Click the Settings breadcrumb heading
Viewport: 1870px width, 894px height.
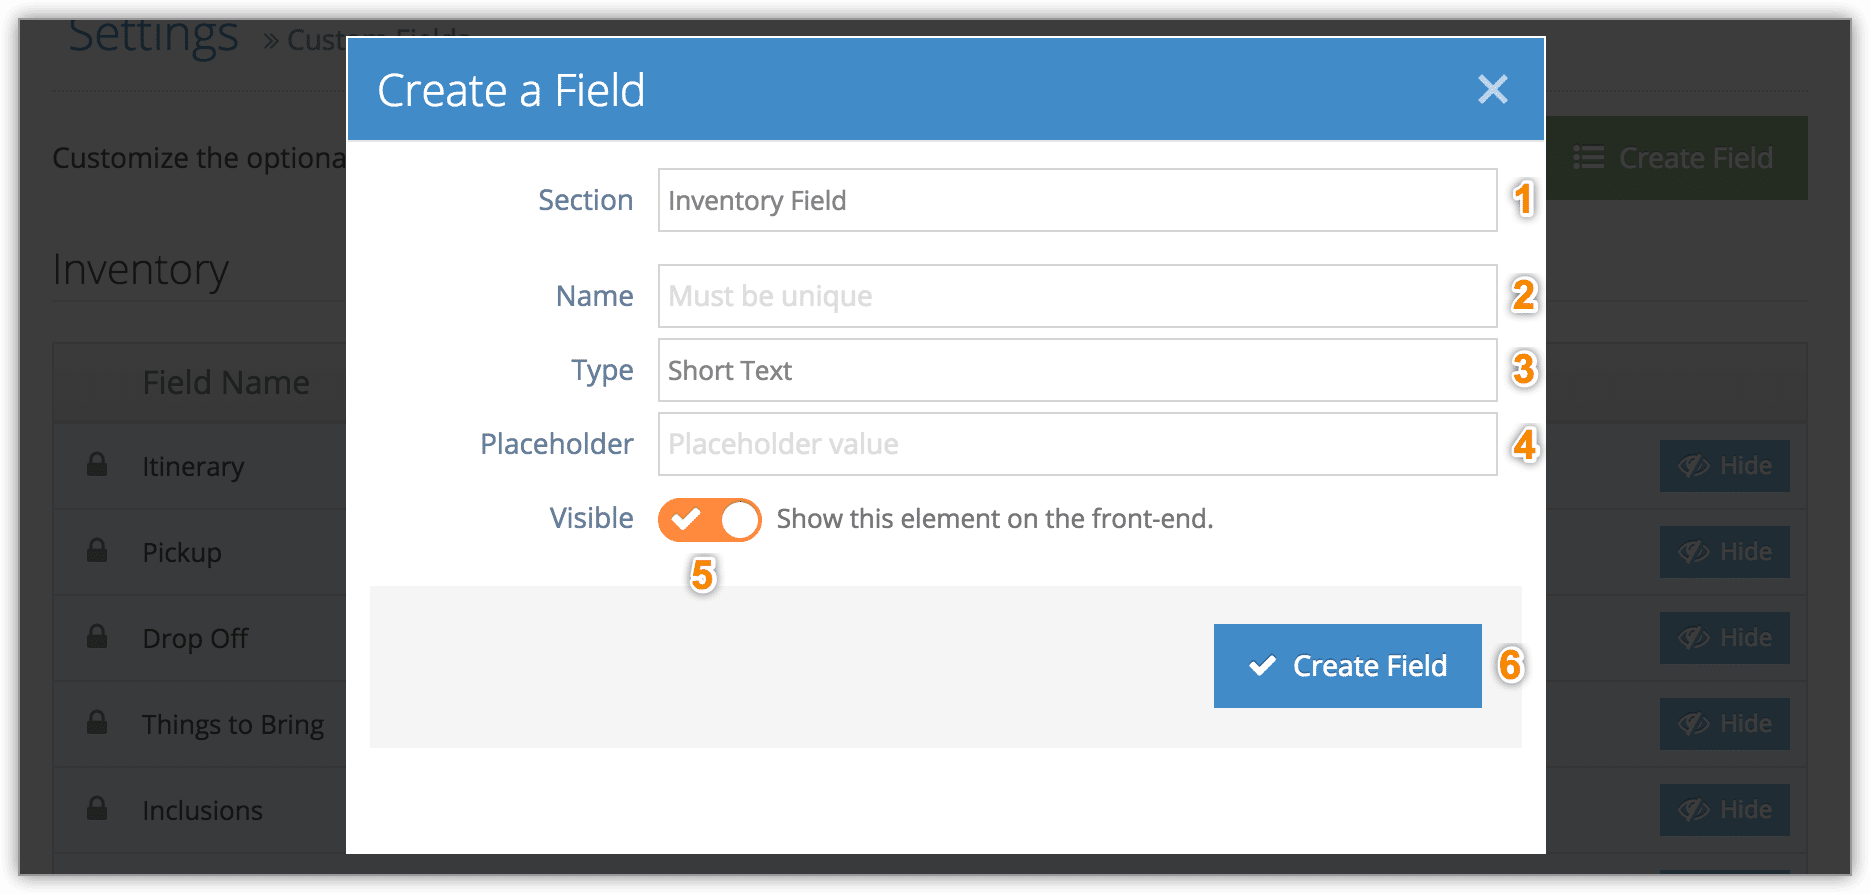[x=153, y=35]
